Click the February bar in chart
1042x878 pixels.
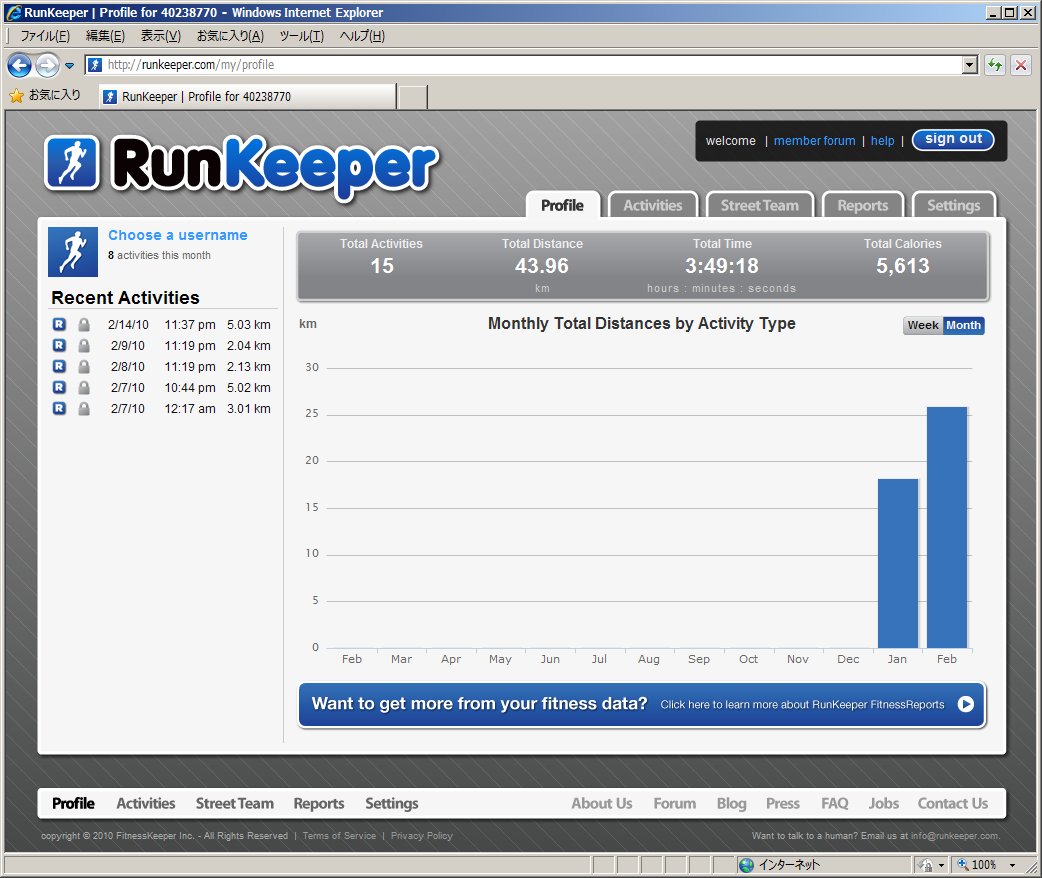click(x=947, y=527)
